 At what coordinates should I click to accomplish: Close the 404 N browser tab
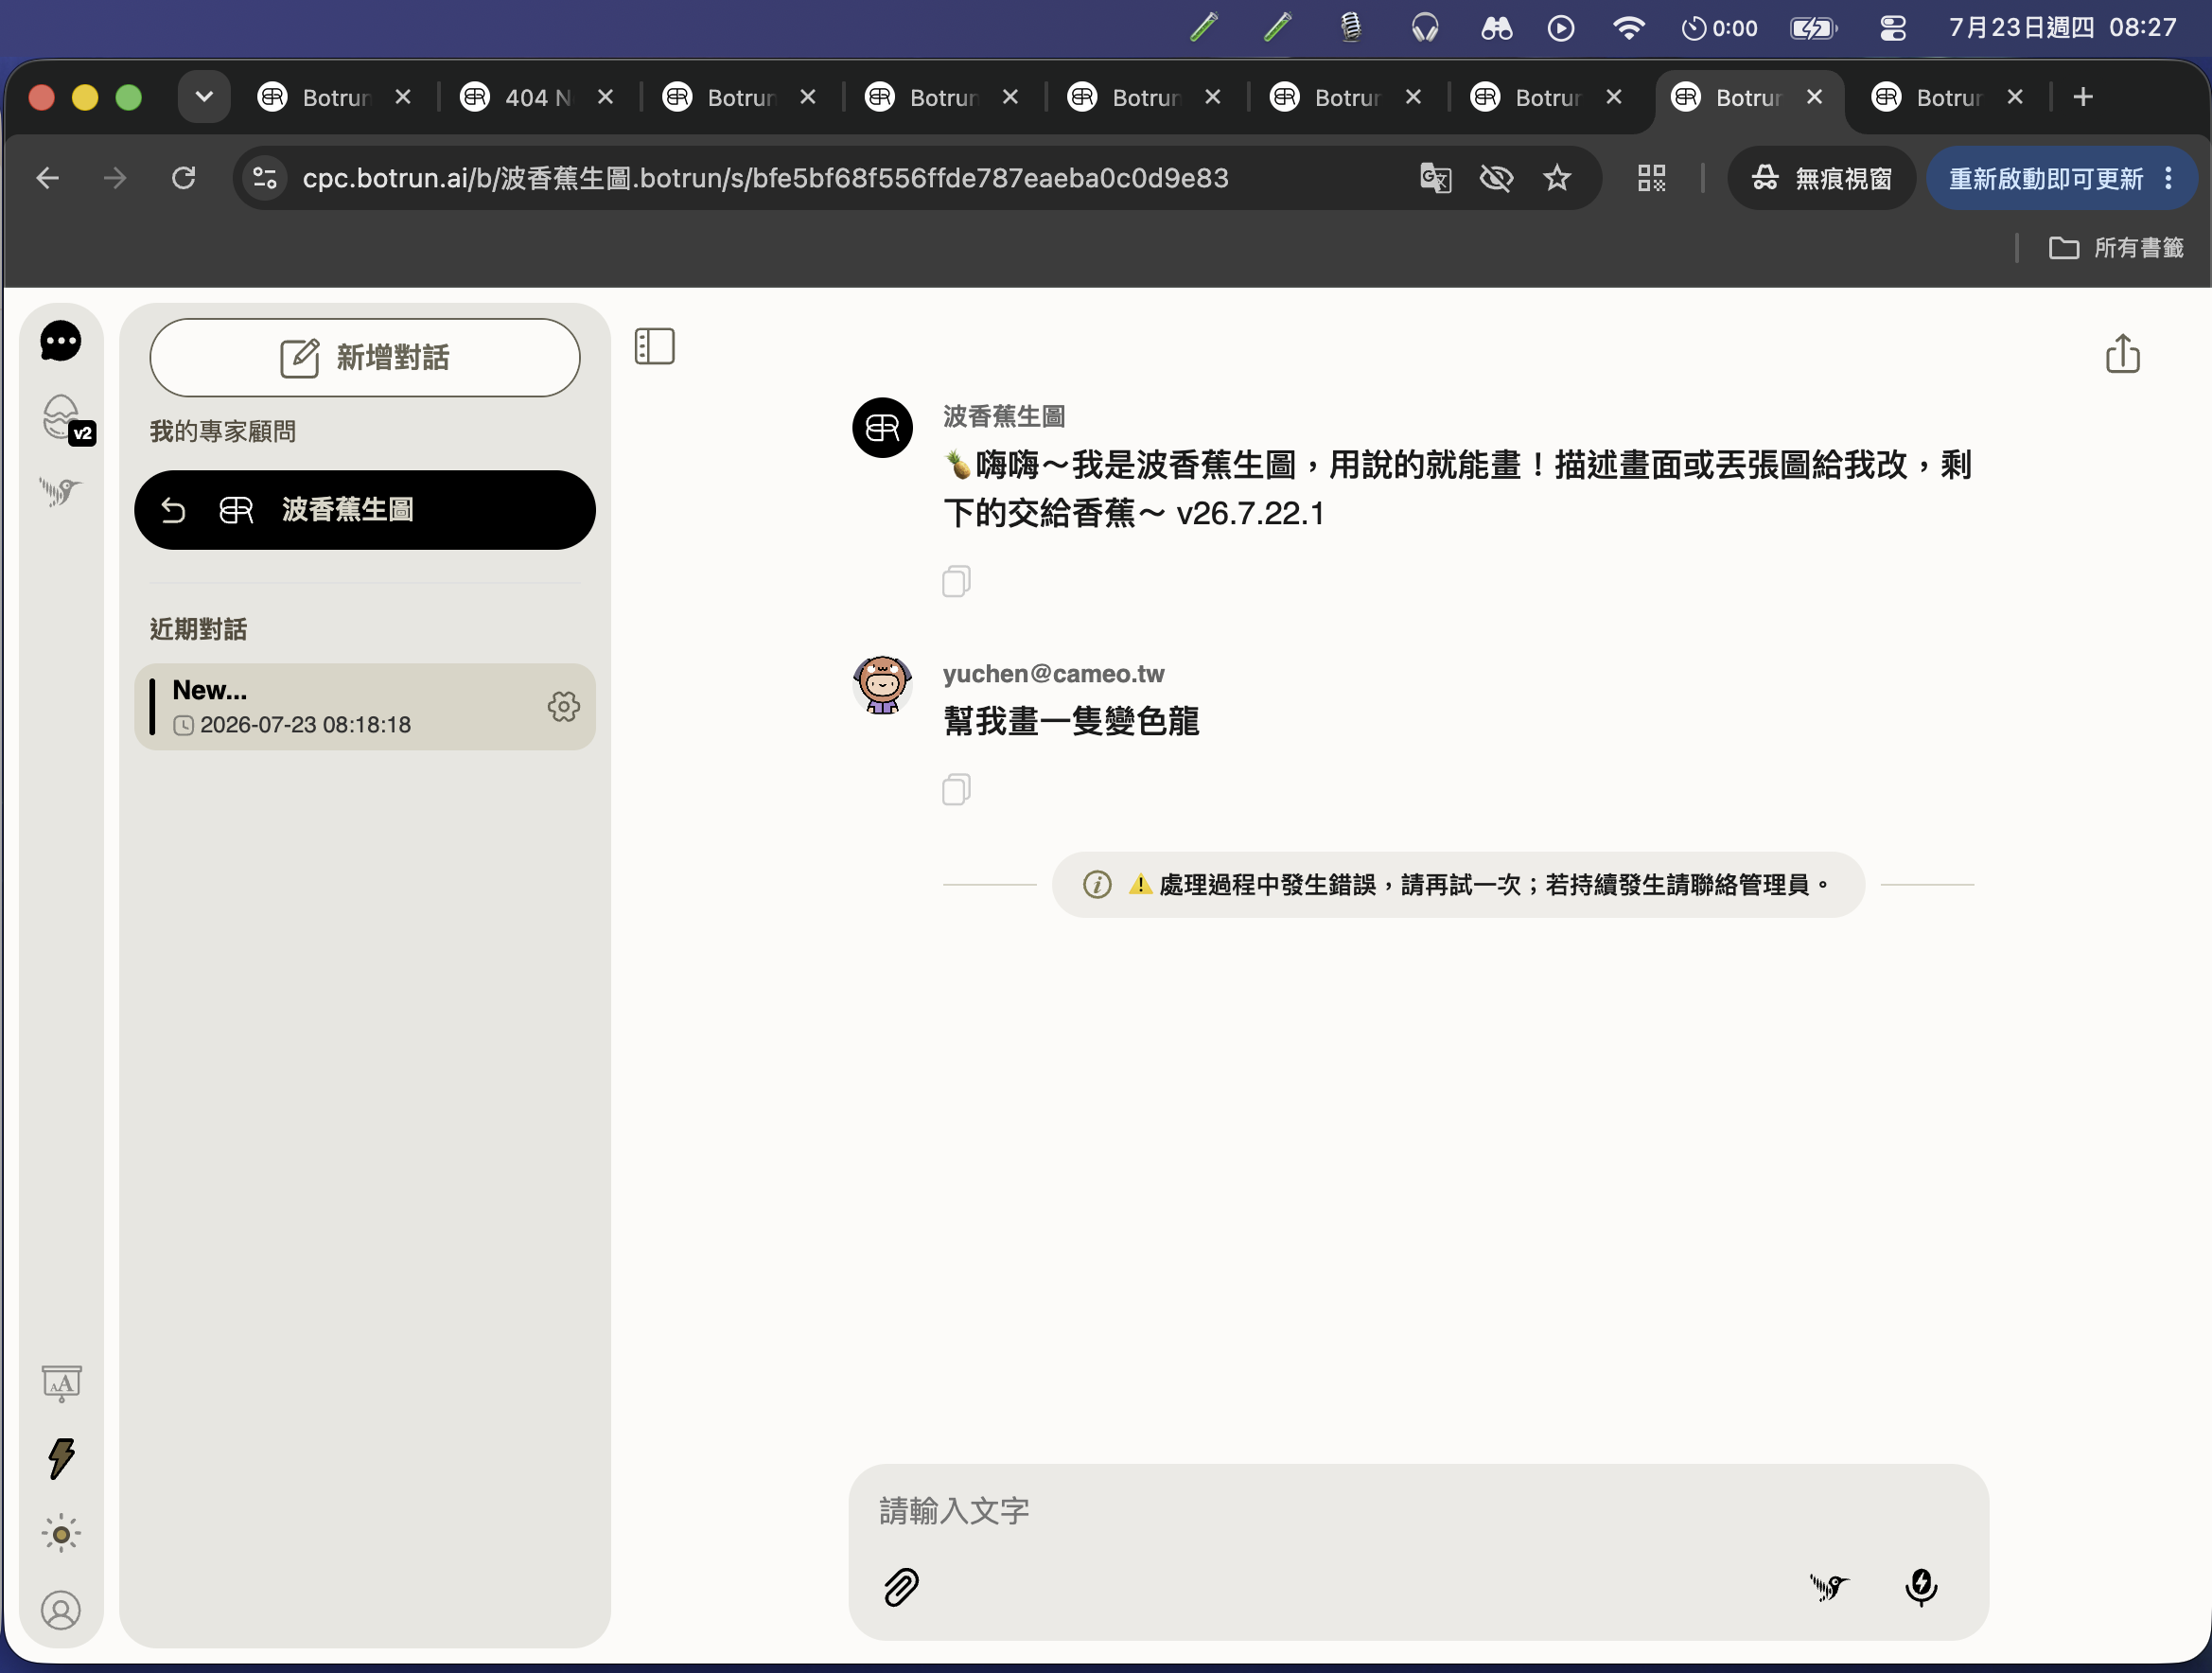(x=605, y=97)
